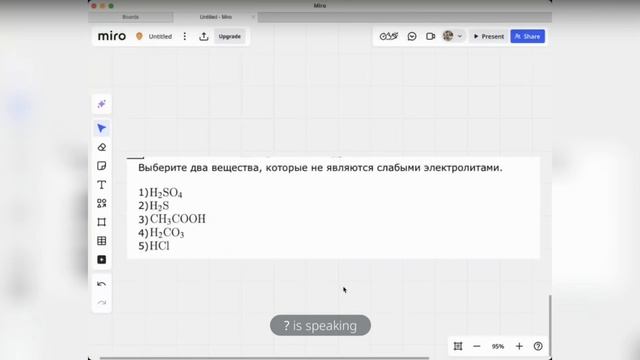Select answer 3) CH3COOH
Screen dimensions: 640x360
coord(172,219)
